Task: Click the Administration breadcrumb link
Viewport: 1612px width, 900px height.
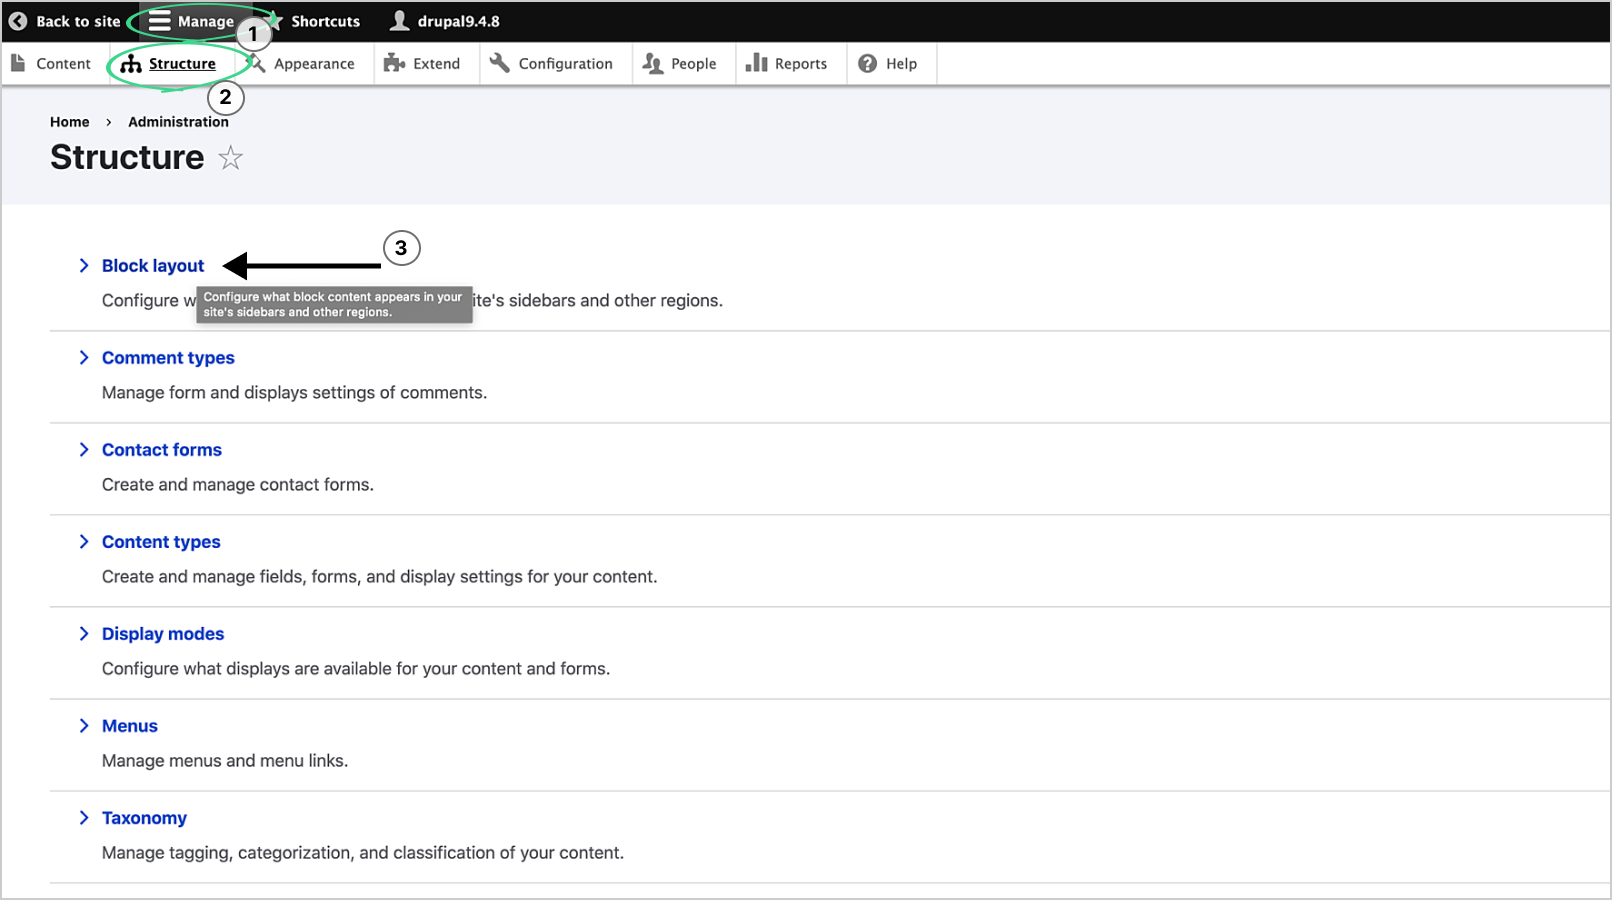Action: pos(178,122)
